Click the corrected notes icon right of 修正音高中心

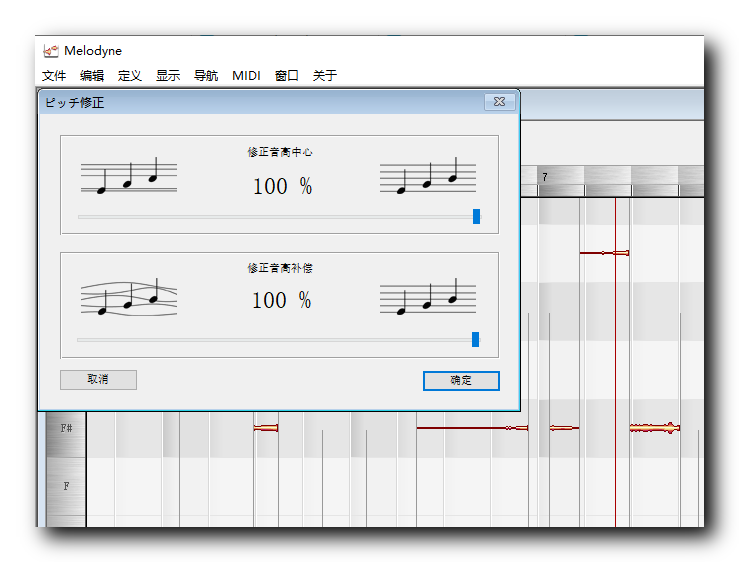[x=428, y=176]
